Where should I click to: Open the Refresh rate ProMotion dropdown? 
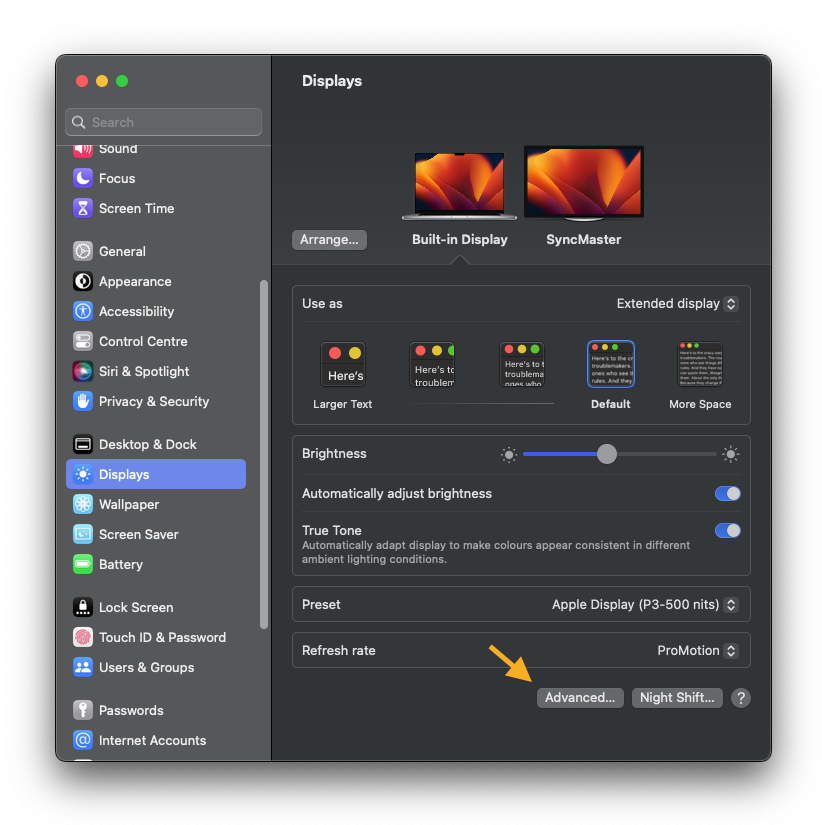(698, 650)
